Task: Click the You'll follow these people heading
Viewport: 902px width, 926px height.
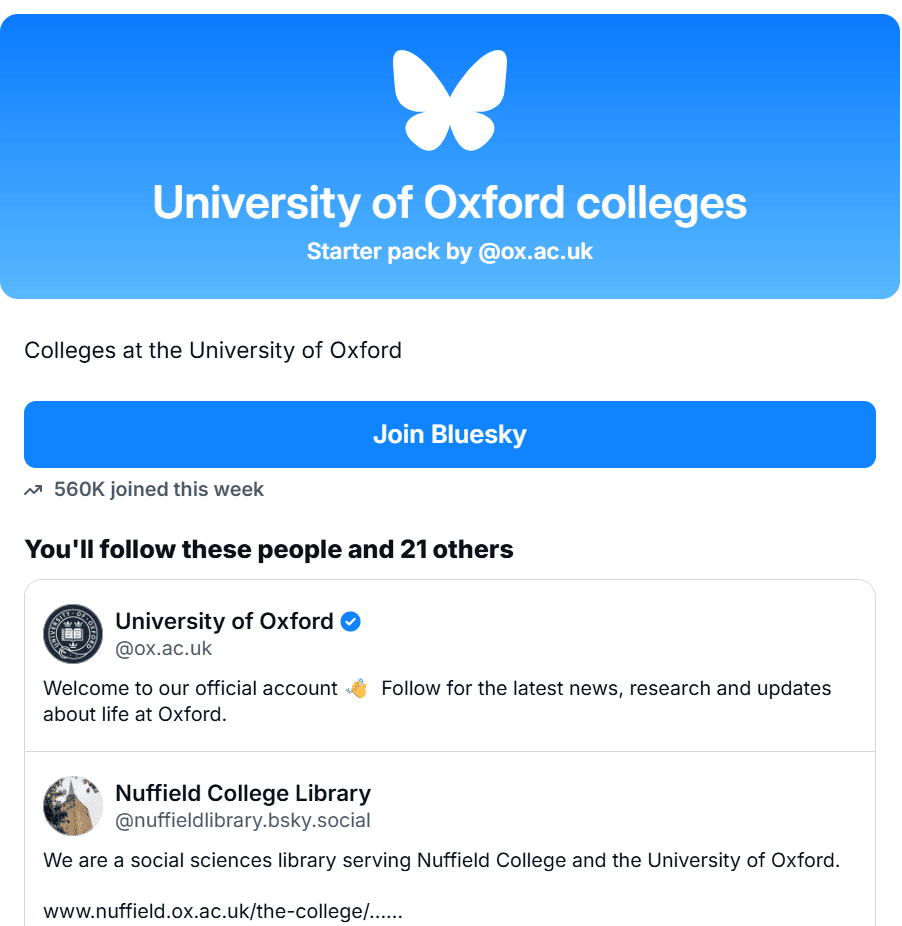Action: [269, 549]
